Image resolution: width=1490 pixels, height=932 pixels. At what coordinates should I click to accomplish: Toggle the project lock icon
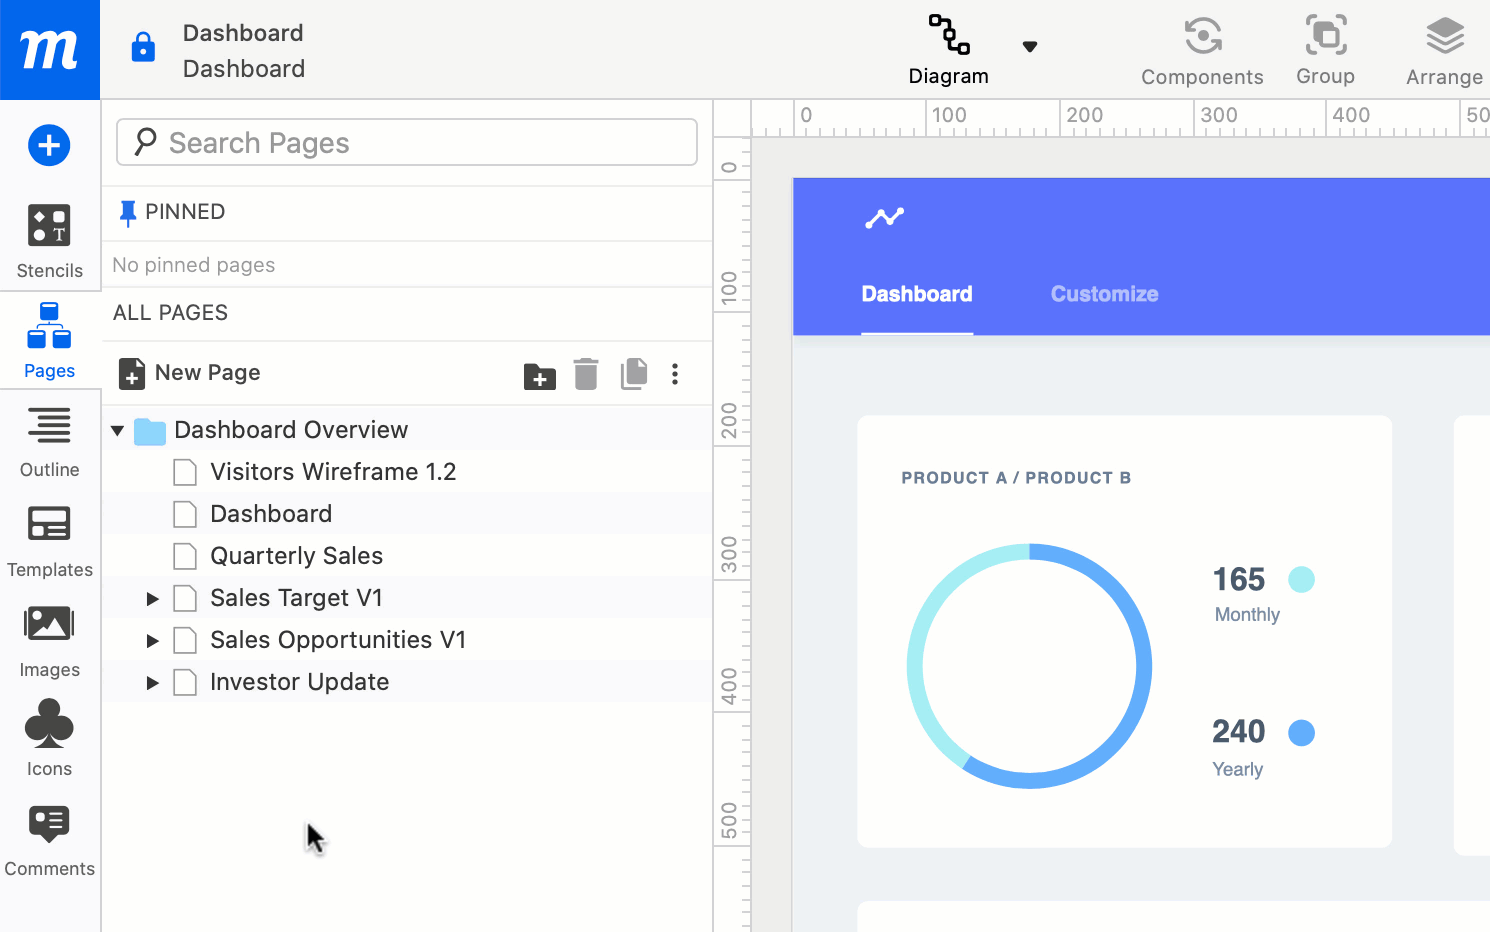pyautogui.click(x=143, y=47)
